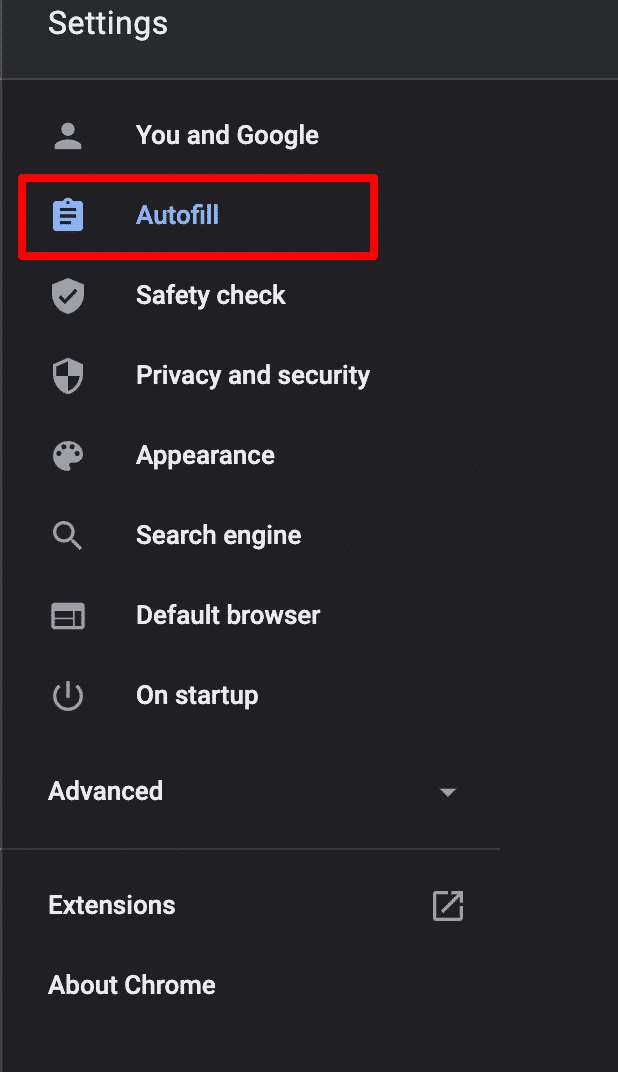Click the Safety check shield checkmark icon
The width and height of the screenshot is (618, 1072).
click(x=67, y=295)
